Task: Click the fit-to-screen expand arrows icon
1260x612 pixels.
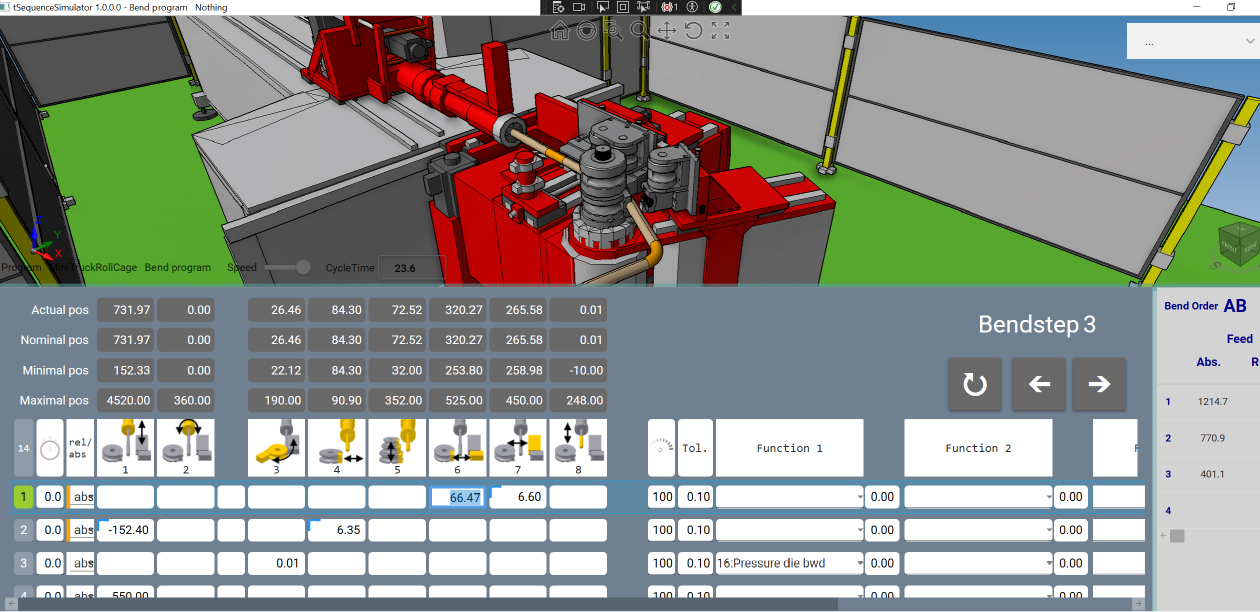Action: [x=720, y=31]
